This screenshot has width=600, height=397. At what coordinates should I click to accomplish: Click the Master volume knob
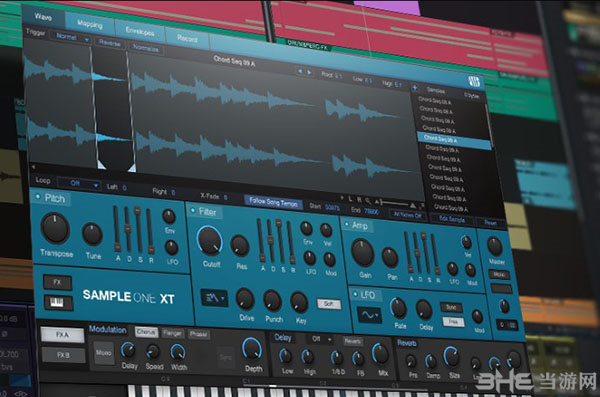click(495, 246)
